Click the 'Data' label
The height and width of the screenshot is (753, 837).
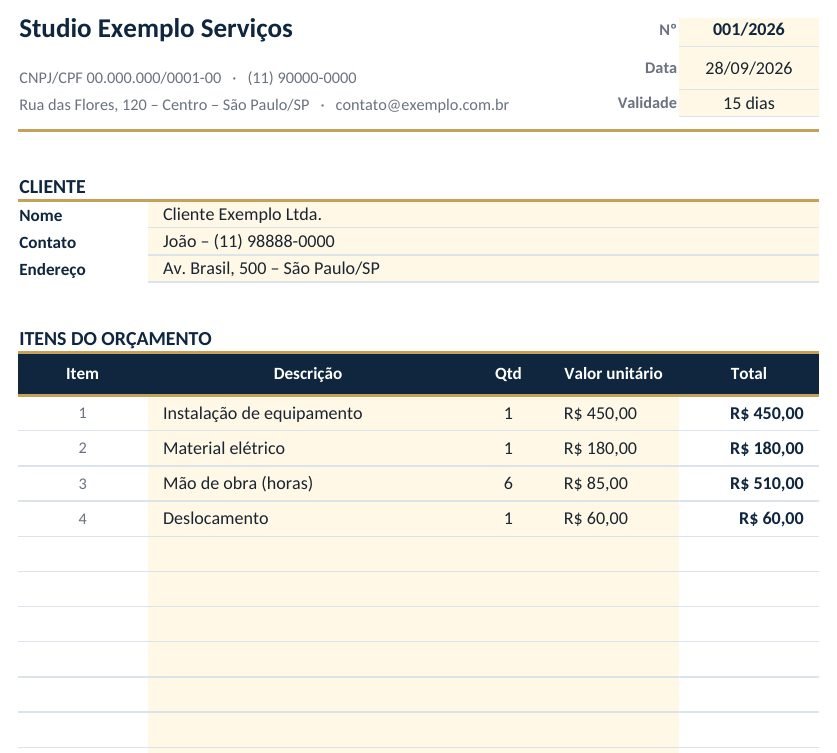pyautogui.click(x=661, y=68)
